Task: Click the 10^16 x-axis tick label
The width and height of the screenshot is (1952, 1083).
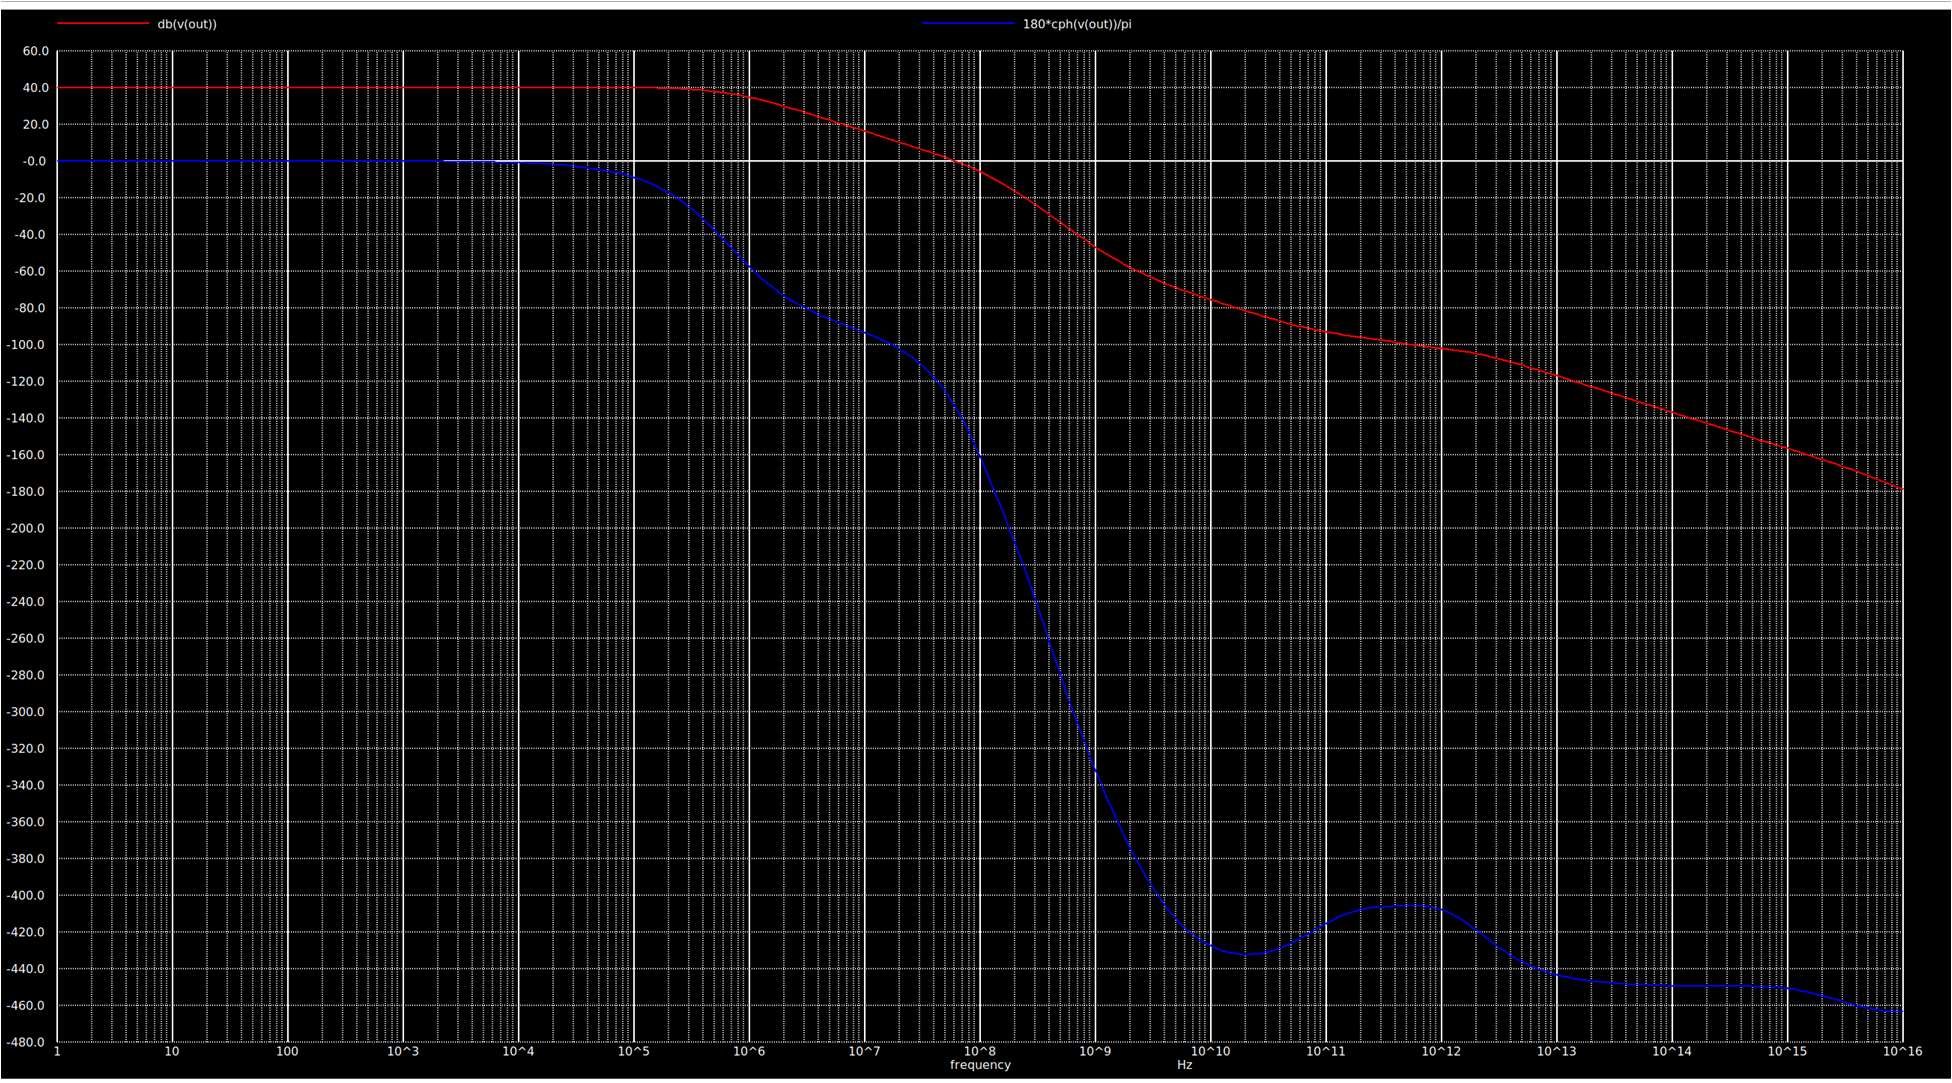Action: [x=1902, y=1051]
